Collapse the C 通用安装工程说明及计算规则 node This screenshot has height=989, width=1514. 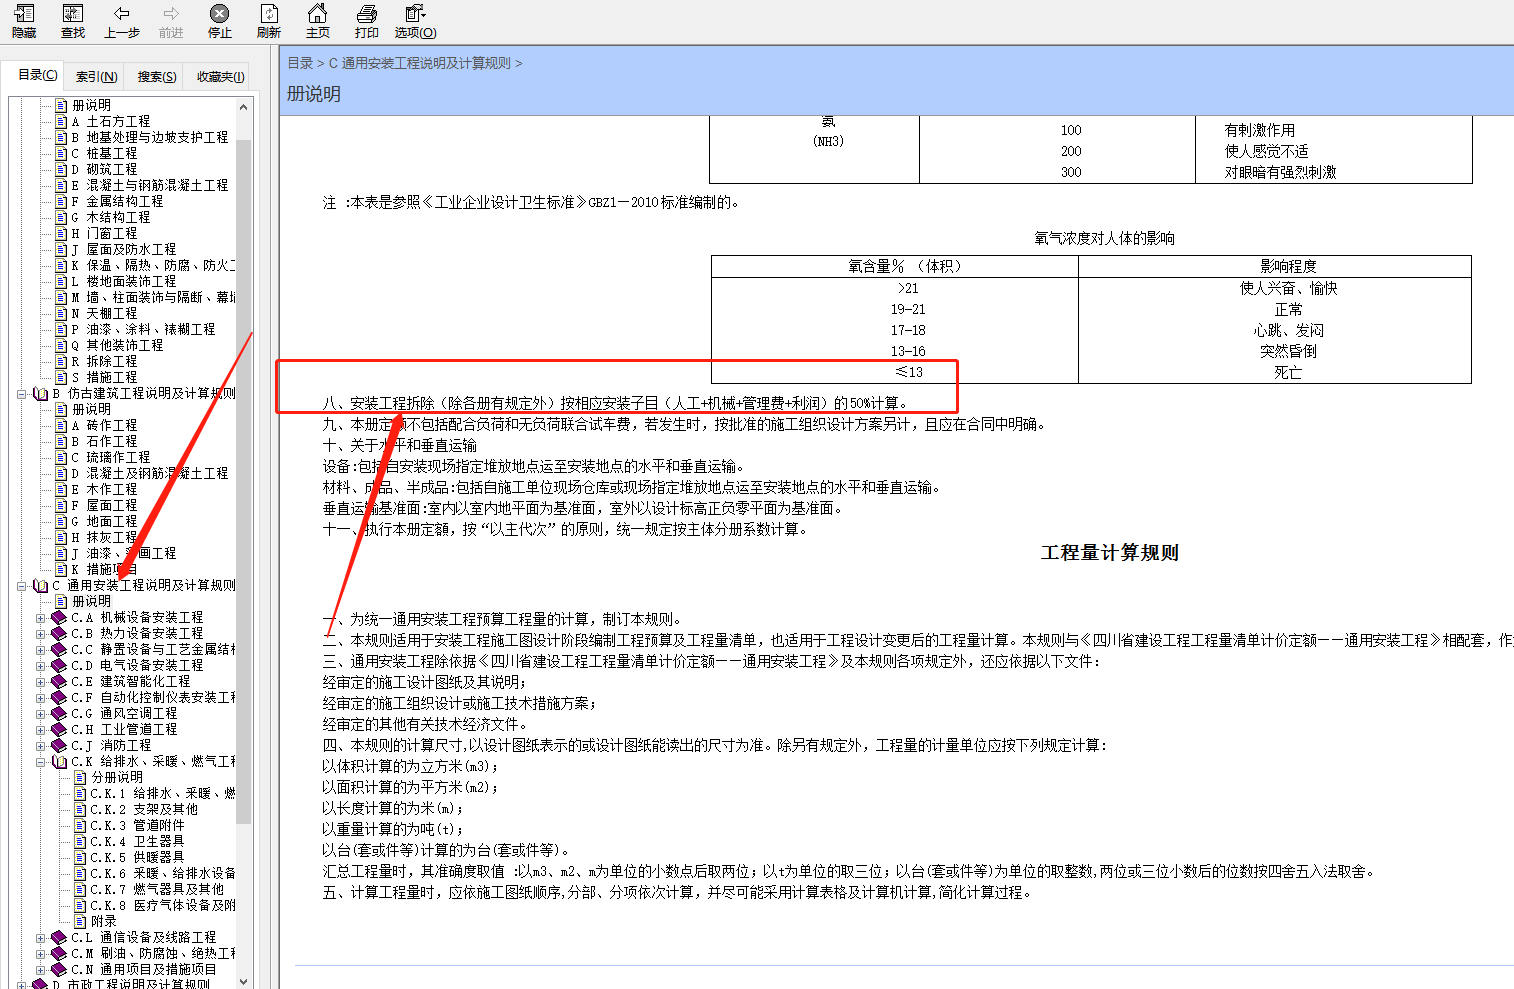22,585
